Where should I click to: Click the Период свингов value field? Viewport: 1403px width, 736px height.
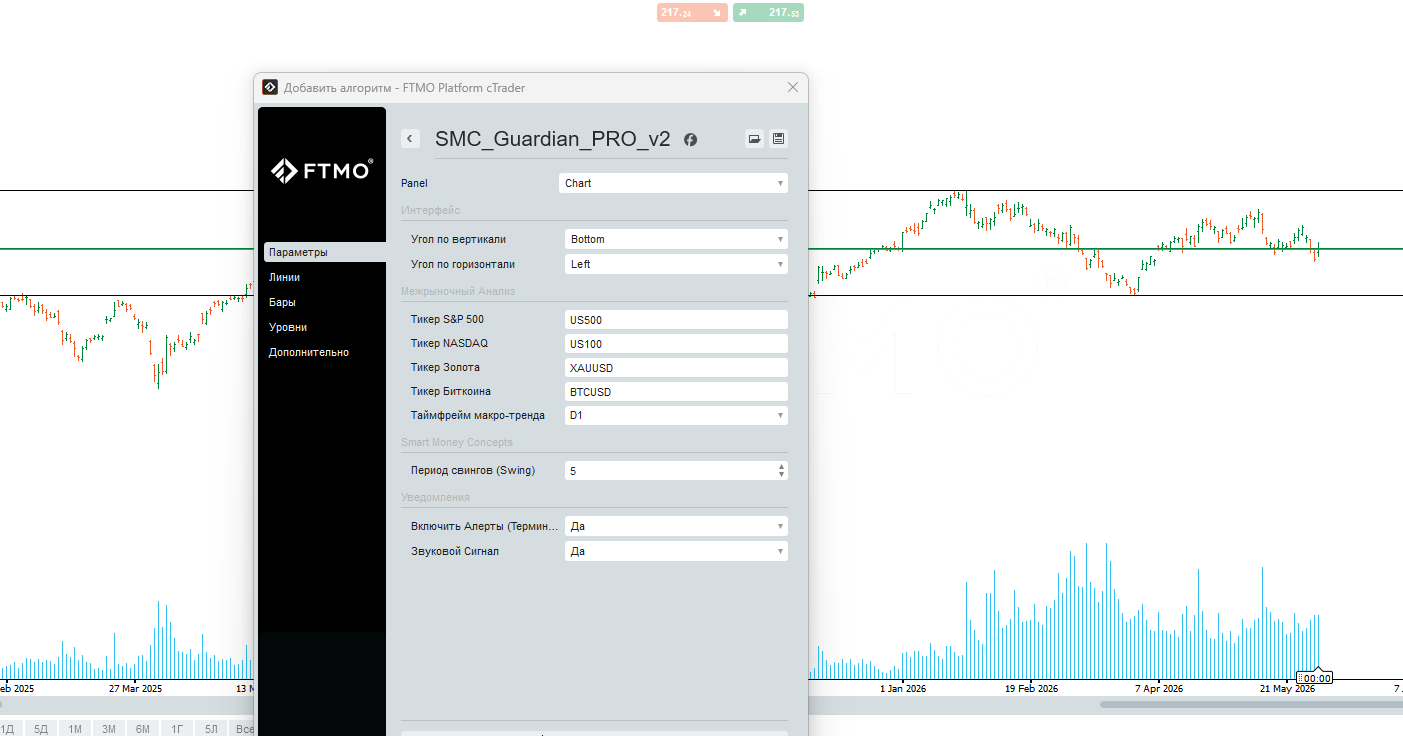670,471
